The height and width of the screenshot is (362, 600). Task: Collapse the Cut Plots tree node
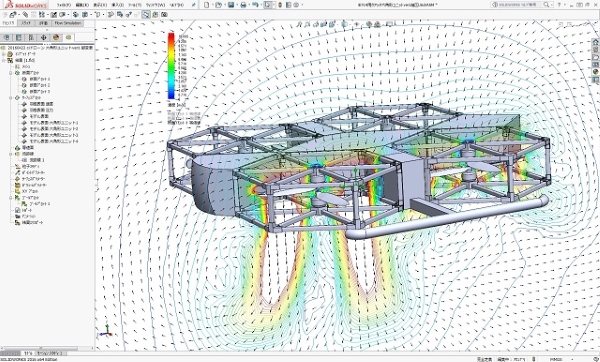pos(11,73)
